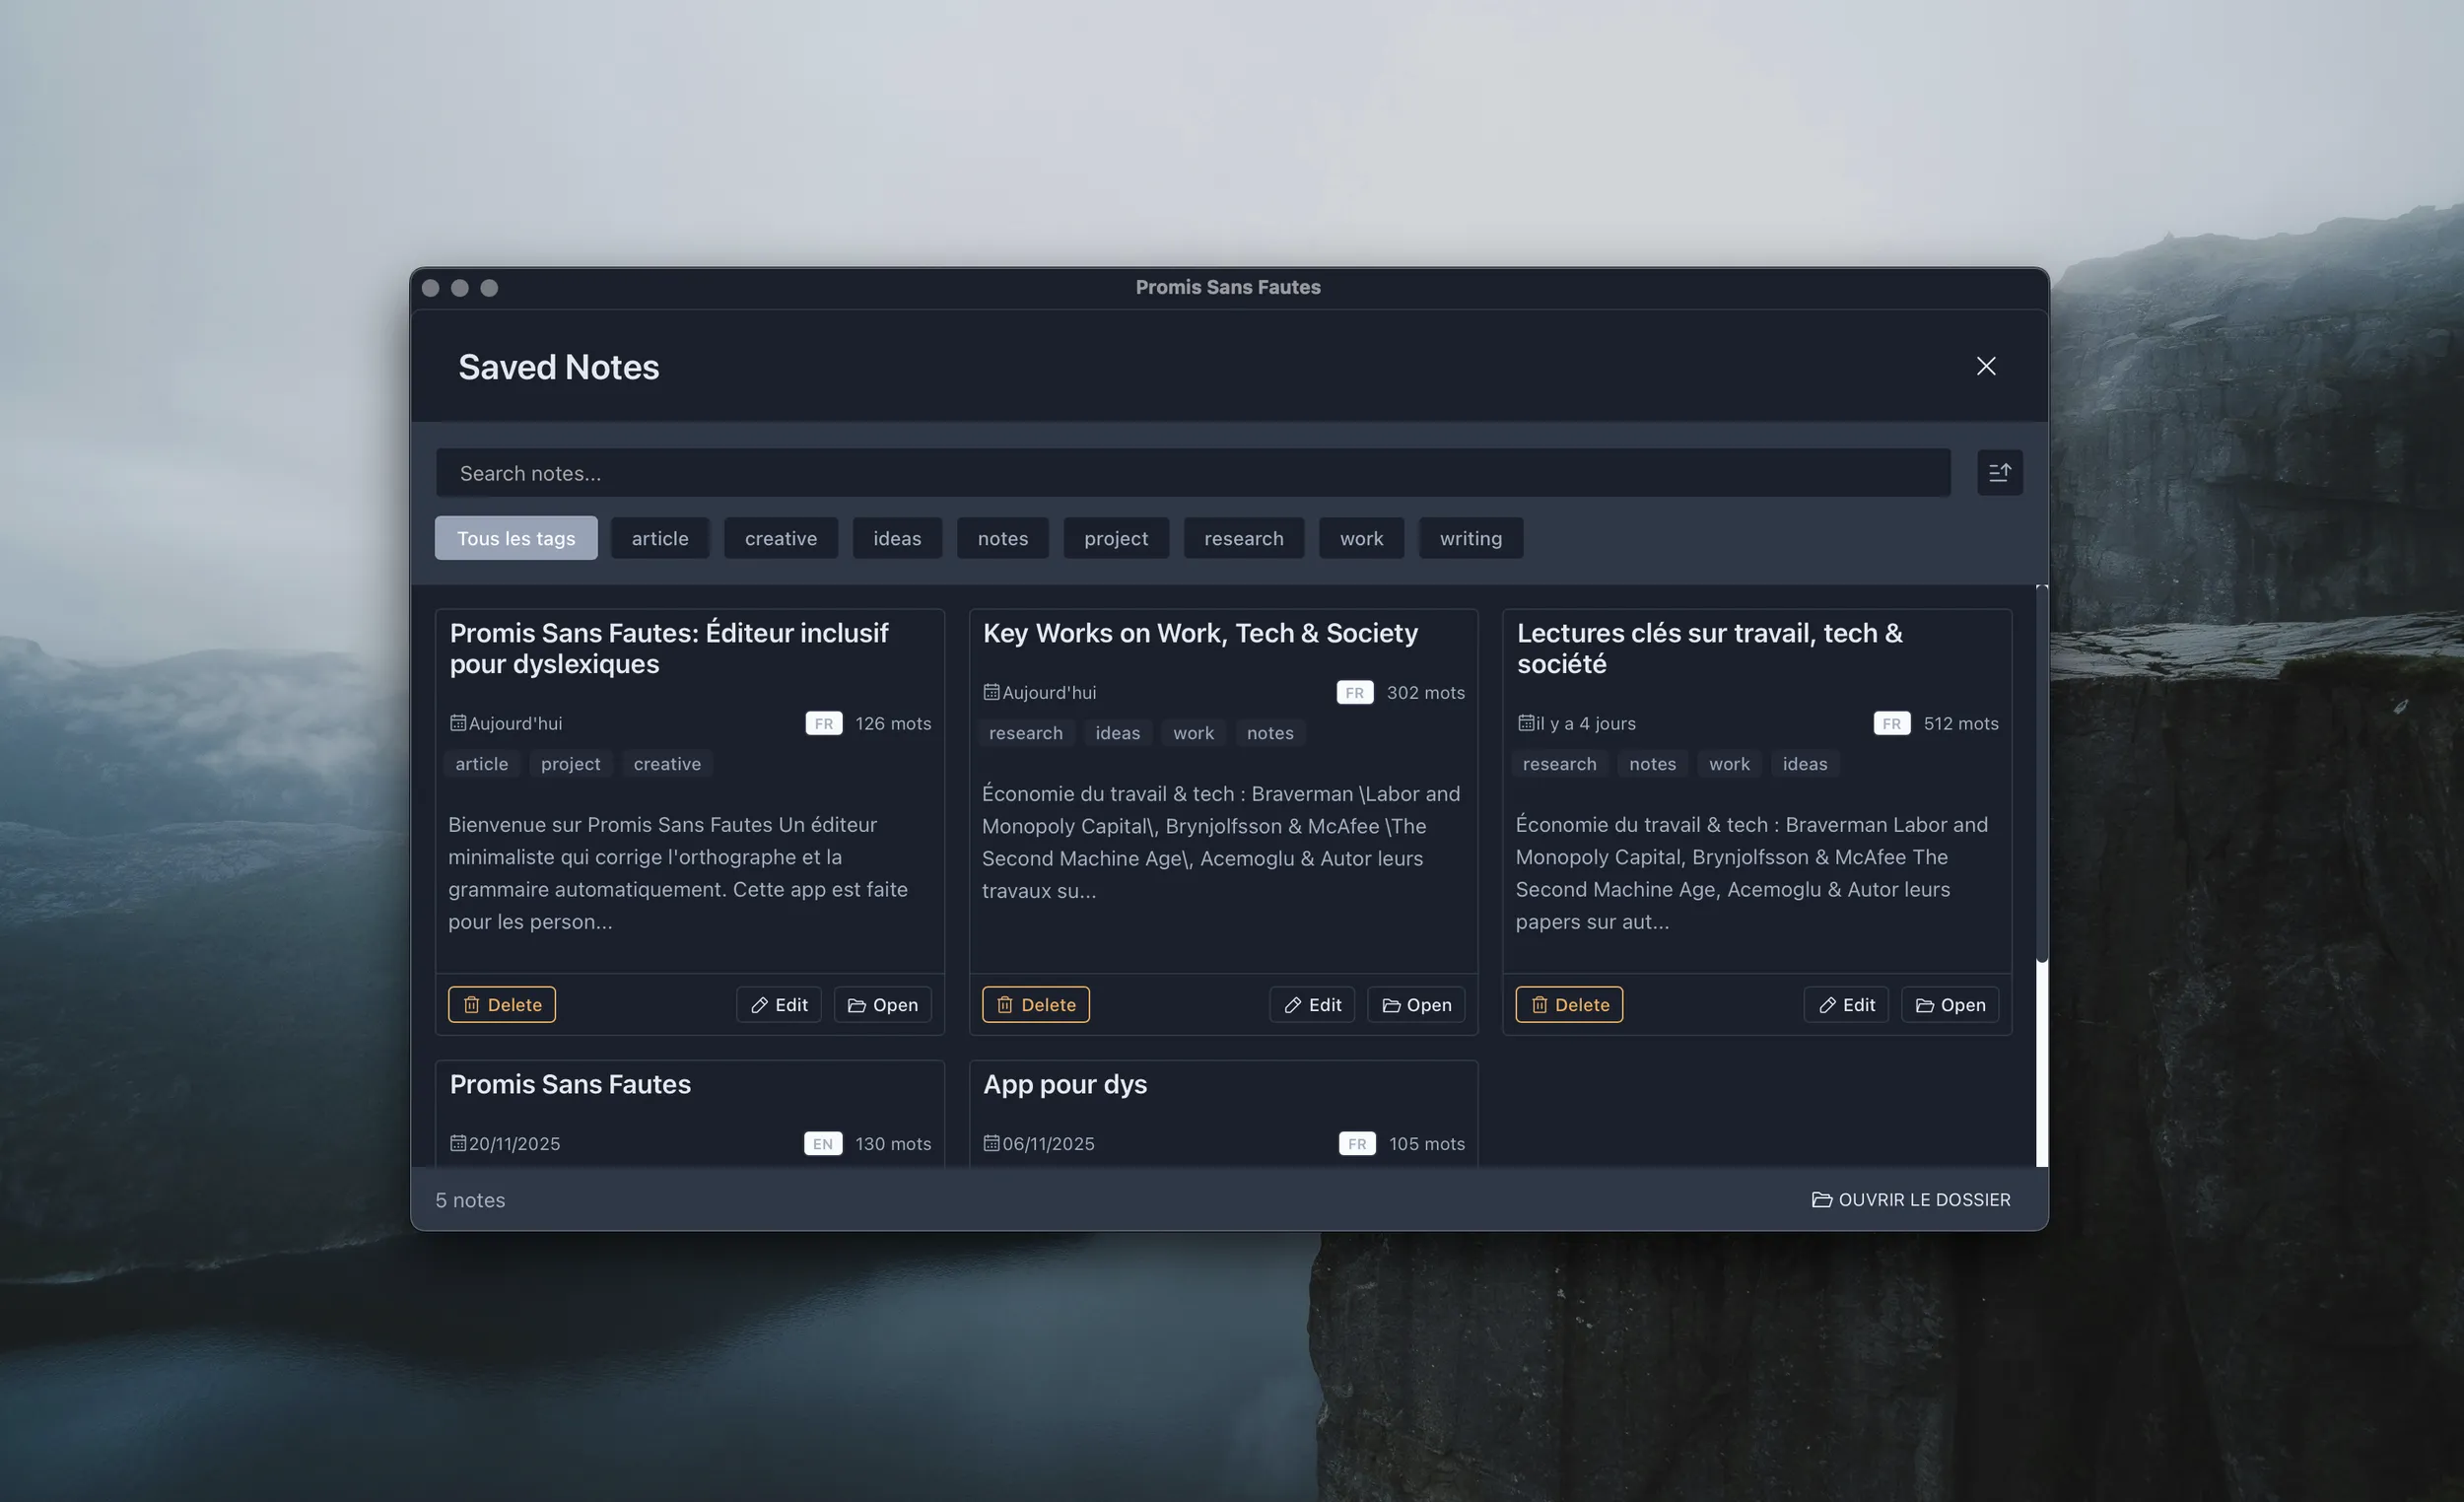The width and height of the screenshot is (2464, 1502).
Task: Edit the Promis Sans Fautes Éditeur inclusif note
Action: (778, 1004)
